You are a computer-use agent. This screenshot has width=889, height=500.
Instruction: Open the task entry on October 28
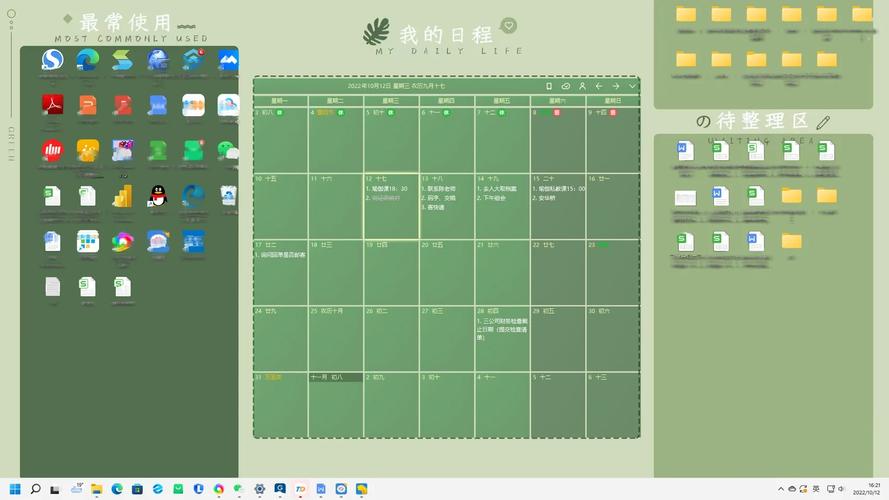pyautogui.click(x=502, y=329)
